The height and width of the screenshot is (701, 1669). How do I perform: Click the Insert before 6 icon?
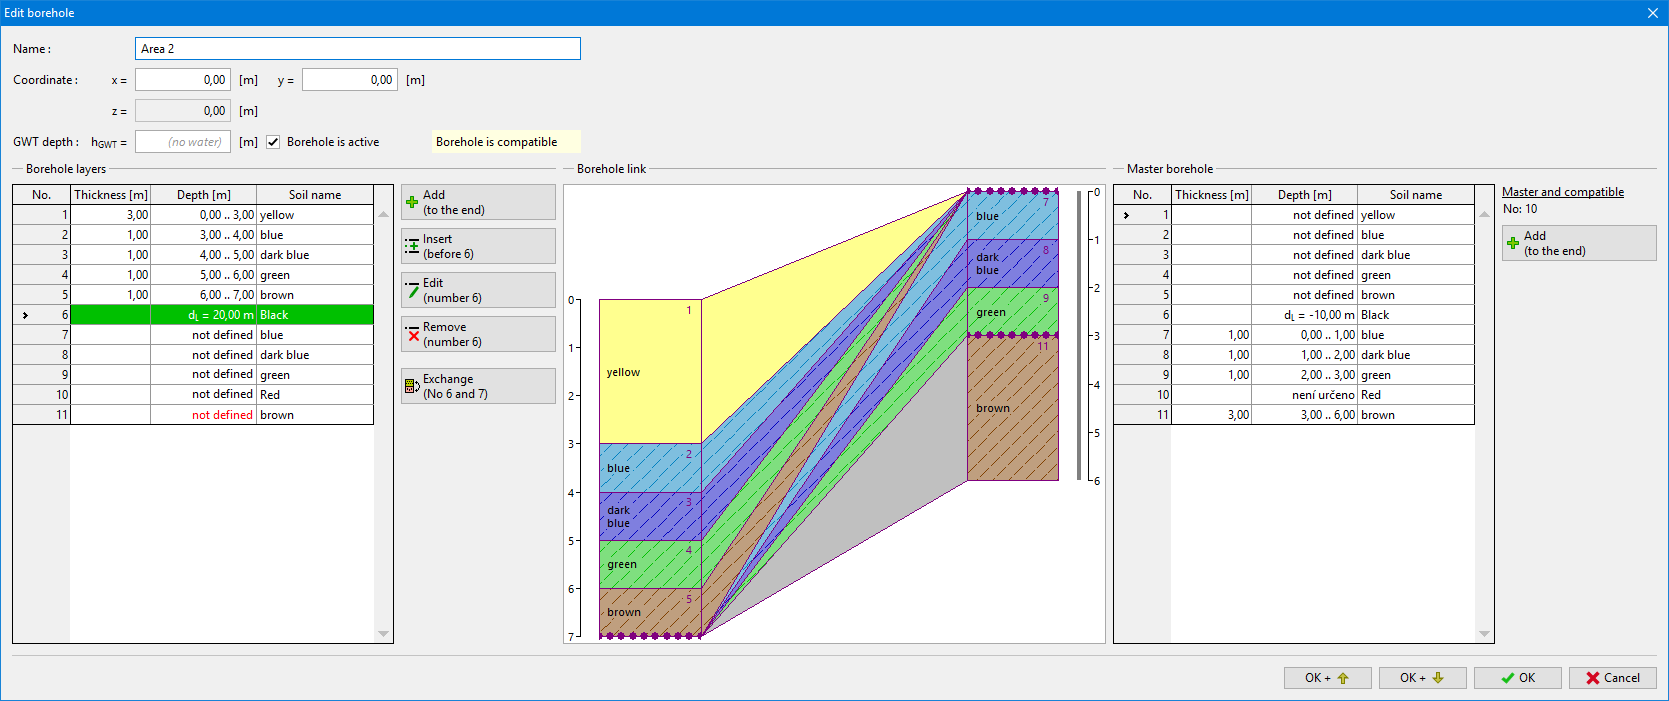(x=412, y=246)
